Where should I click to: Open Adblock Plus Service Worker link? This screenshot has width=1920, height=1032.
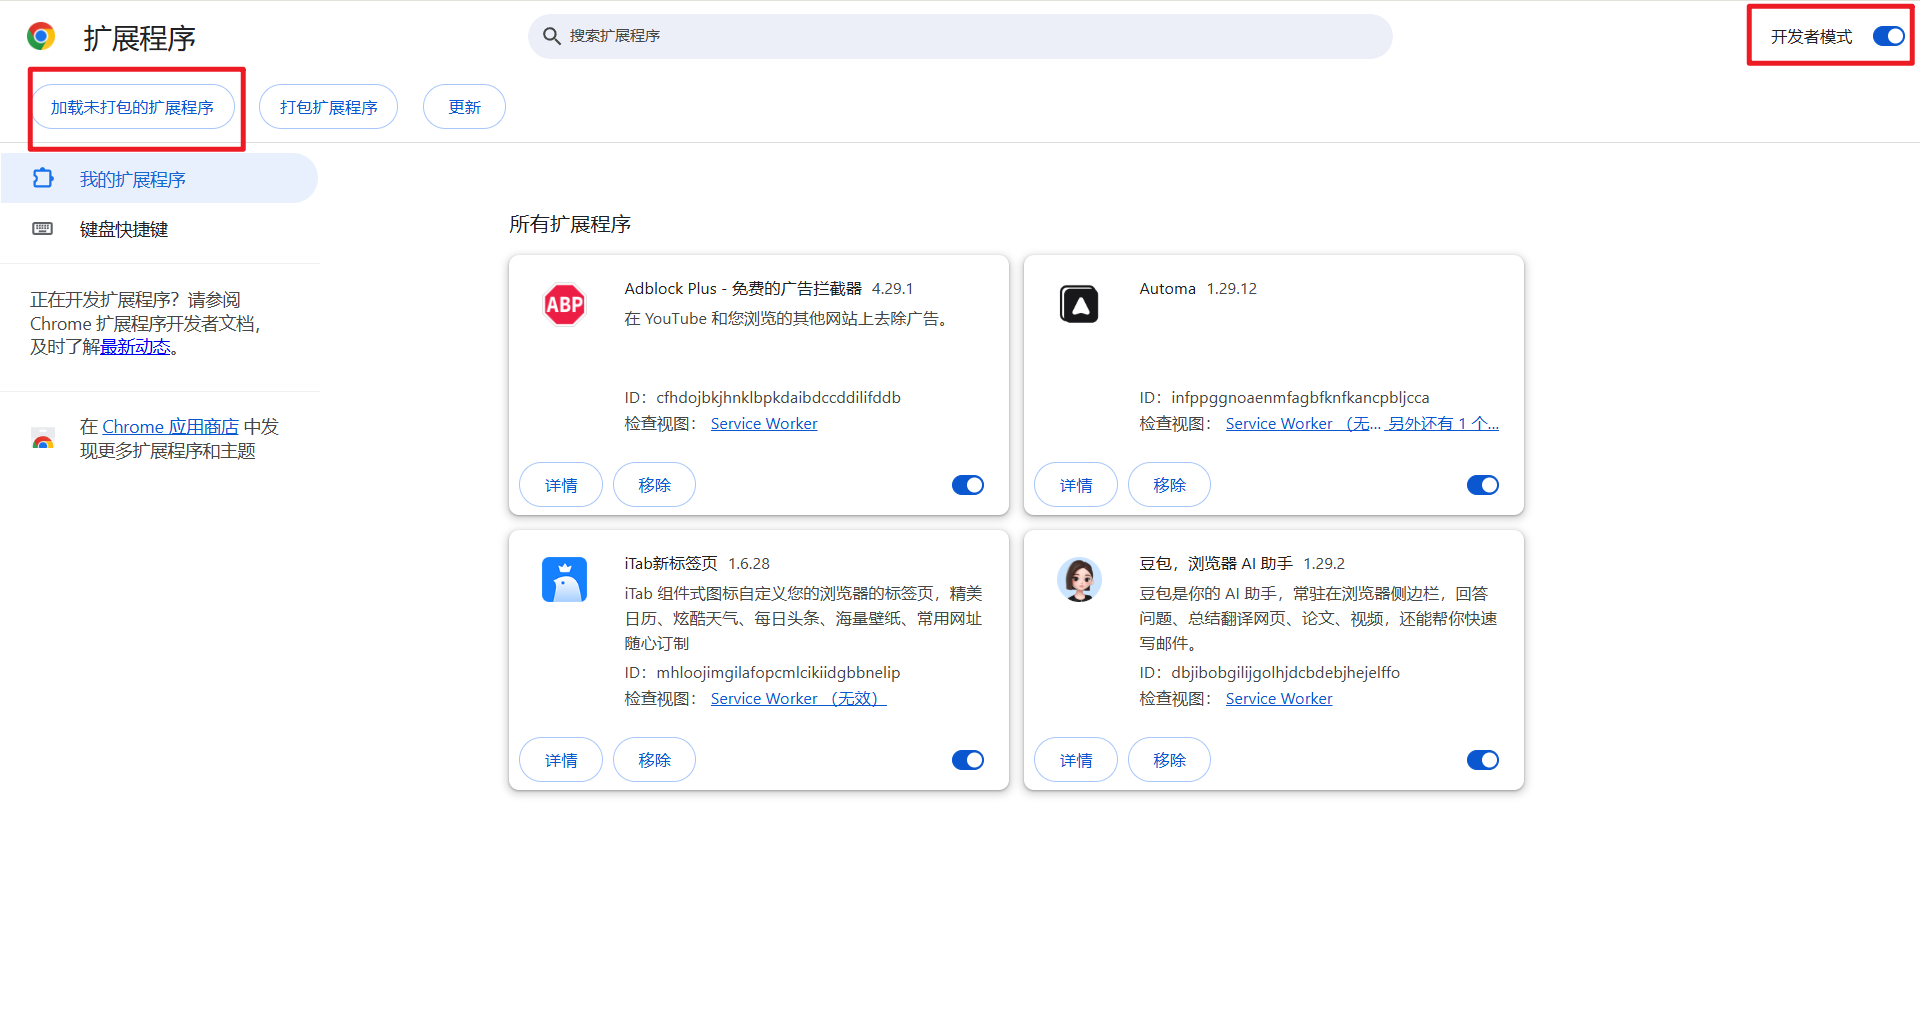tap(764, 424)
